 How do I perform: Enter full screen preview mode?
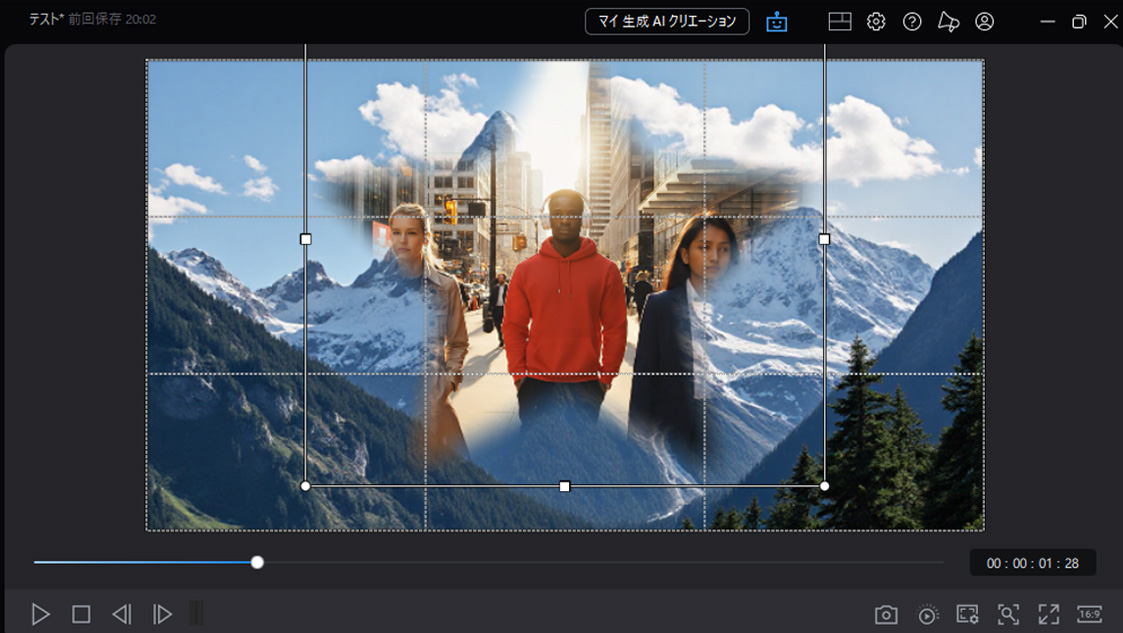(1047, 613)
